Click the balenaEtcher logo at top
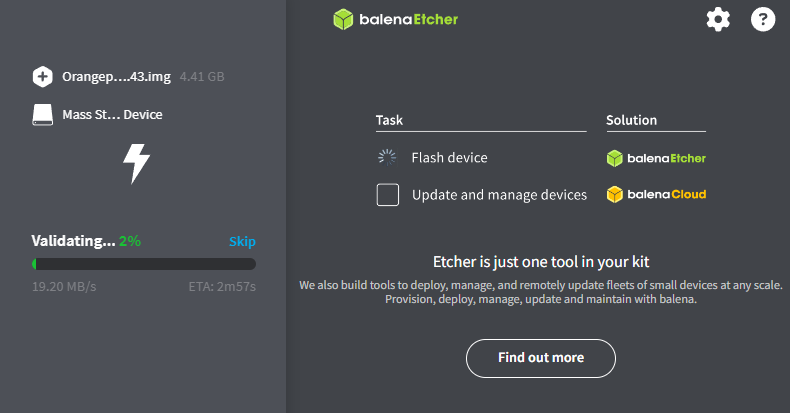The height and width of the screenshot is (413, 790). [x=396, y=19]
